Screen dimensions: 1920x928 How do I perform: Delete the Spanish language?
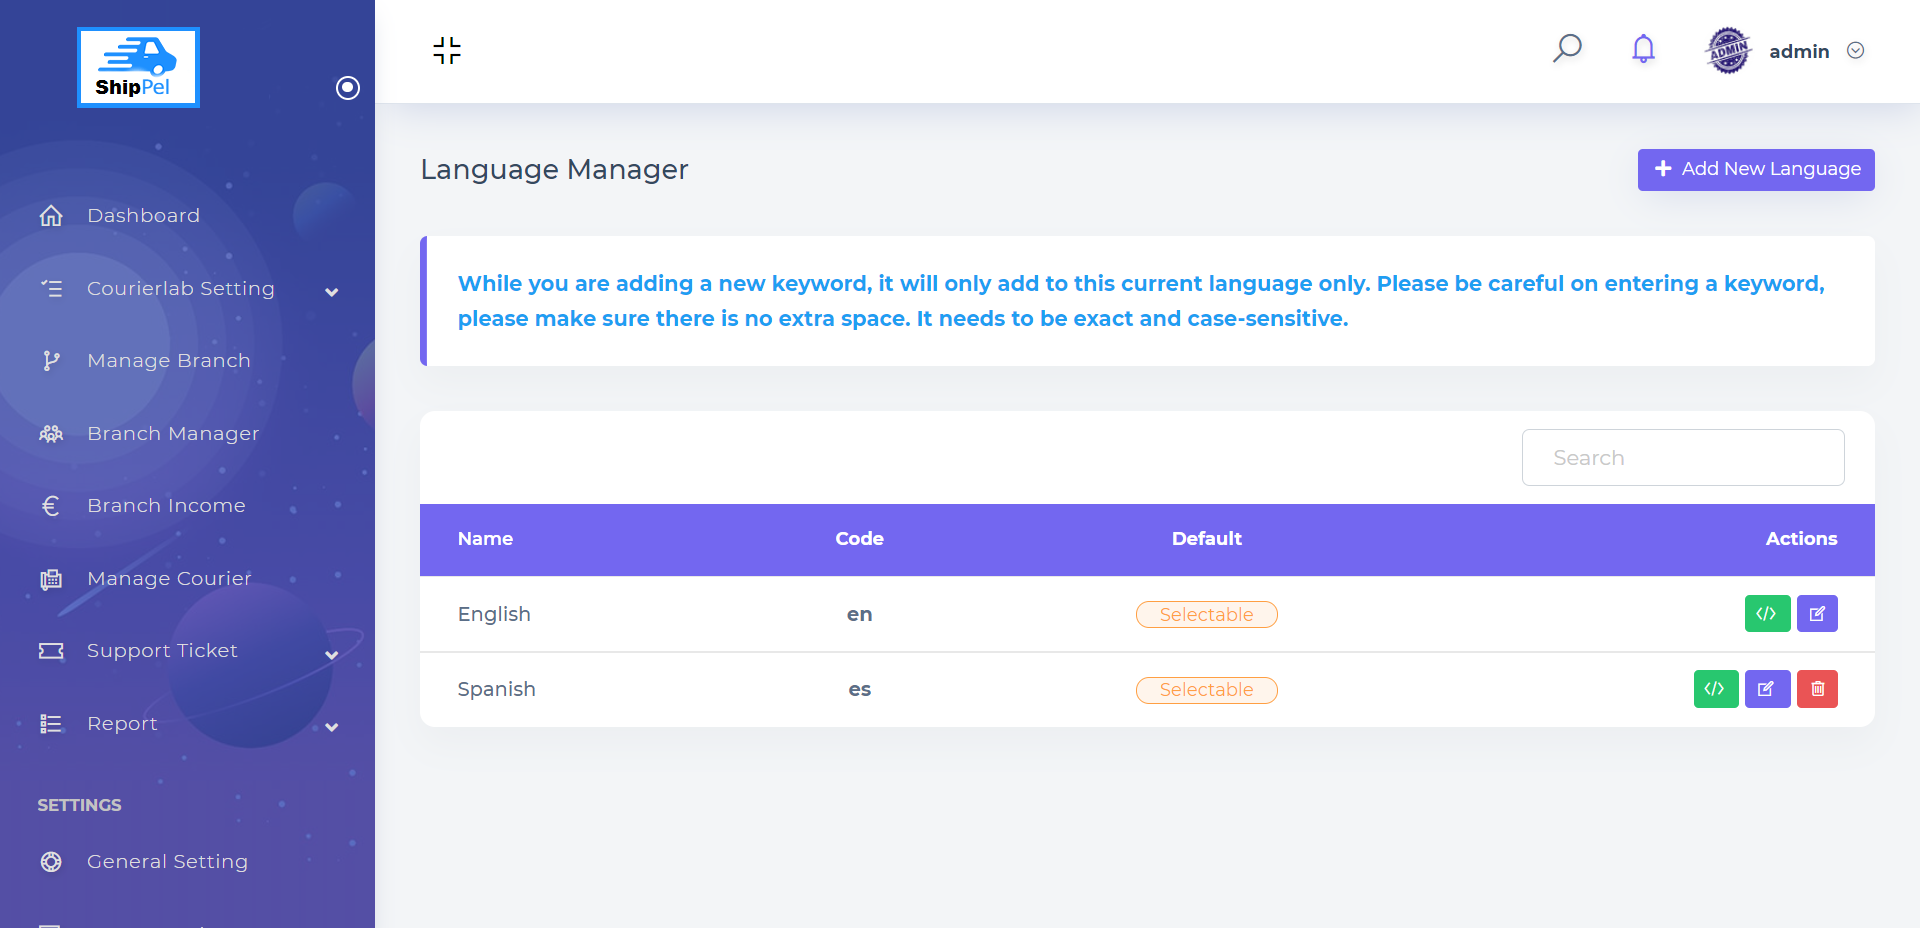tap(1817, 689)
